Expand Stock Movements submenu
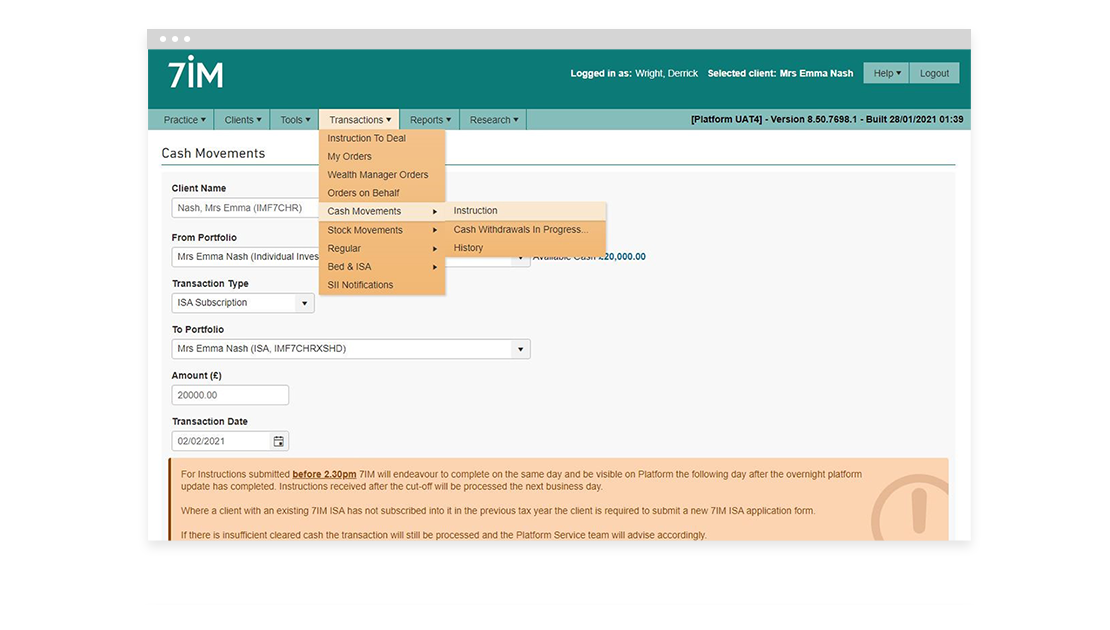 (x=382, y=230)
